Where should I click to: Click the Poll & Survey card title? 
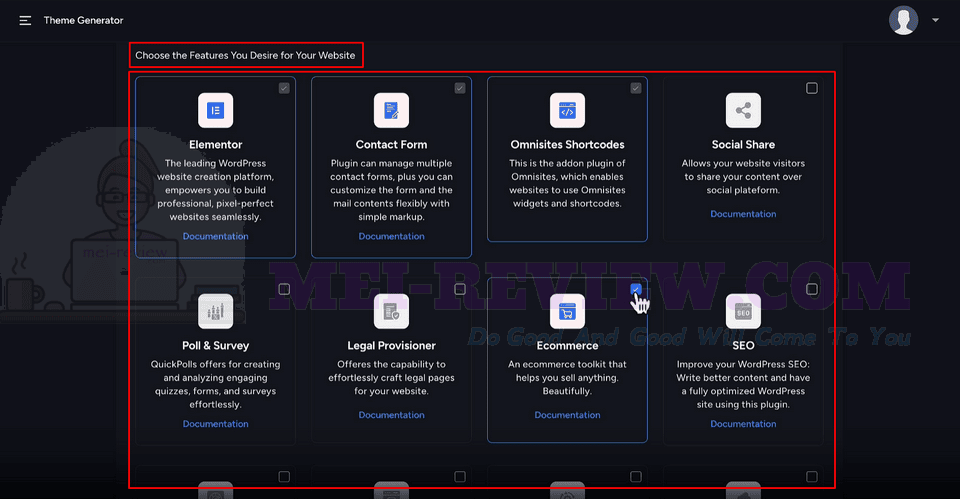point(216,345)
